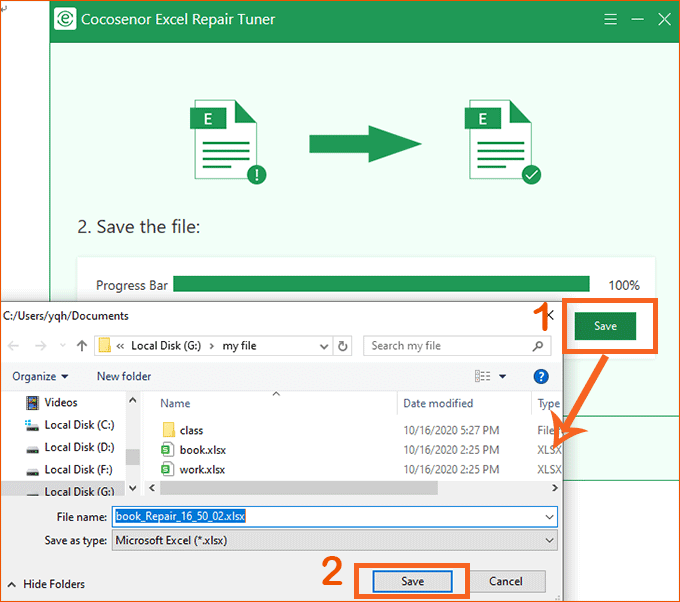Open the Organize menu
Viewport: 680px width, 602px height.
[x=40, y=376]
